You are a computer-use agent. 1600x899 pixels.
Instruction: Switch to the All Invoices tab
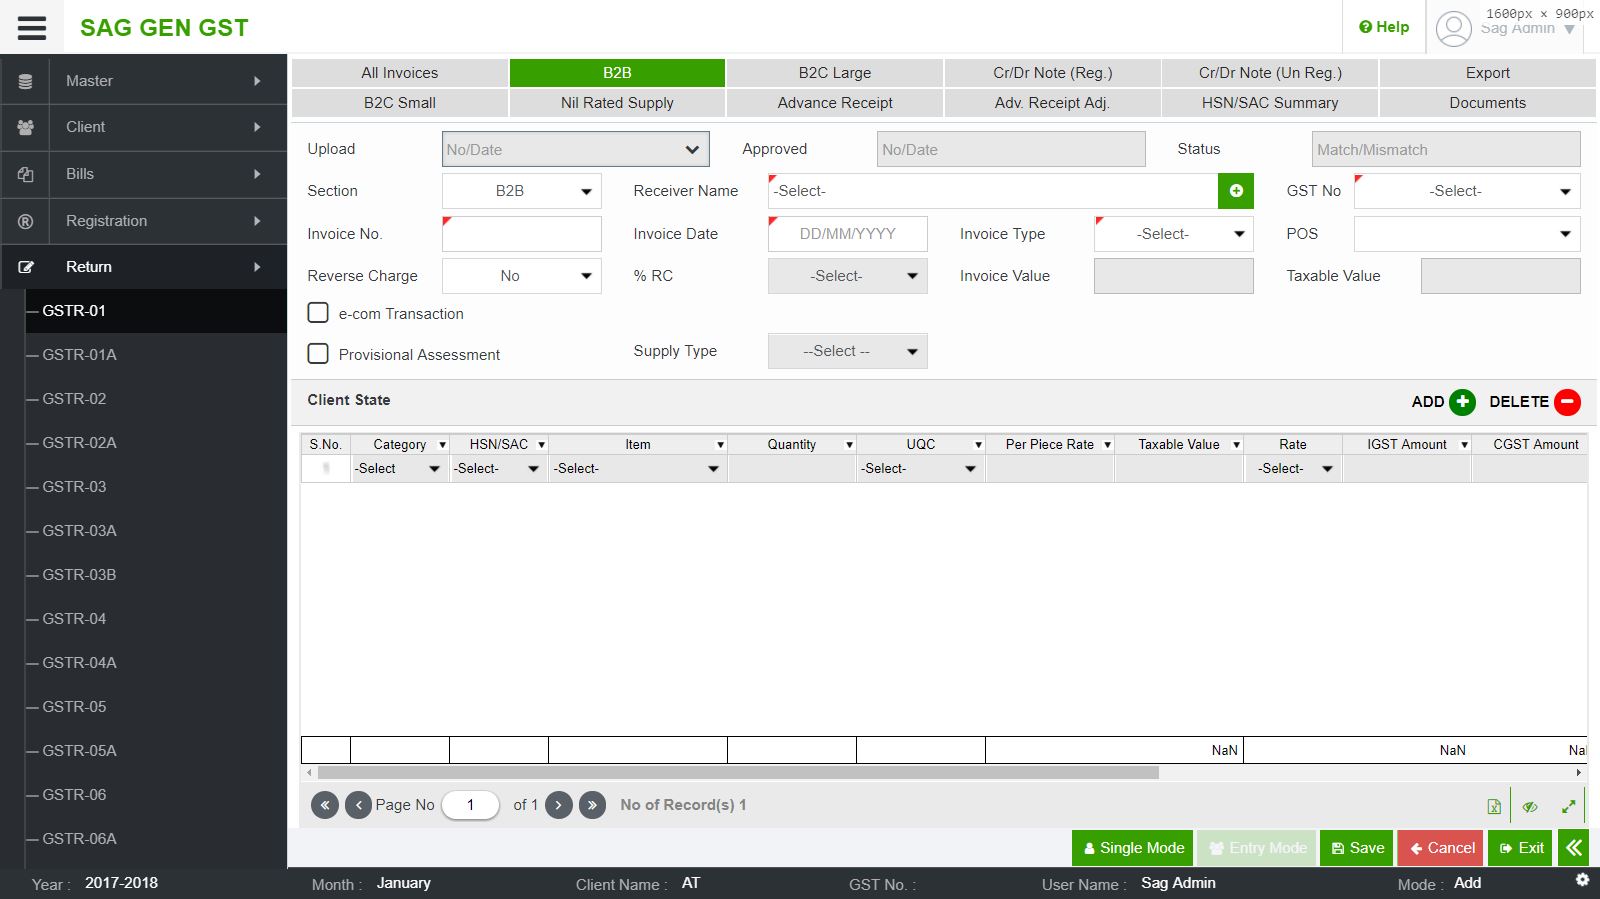click(400, 73)
